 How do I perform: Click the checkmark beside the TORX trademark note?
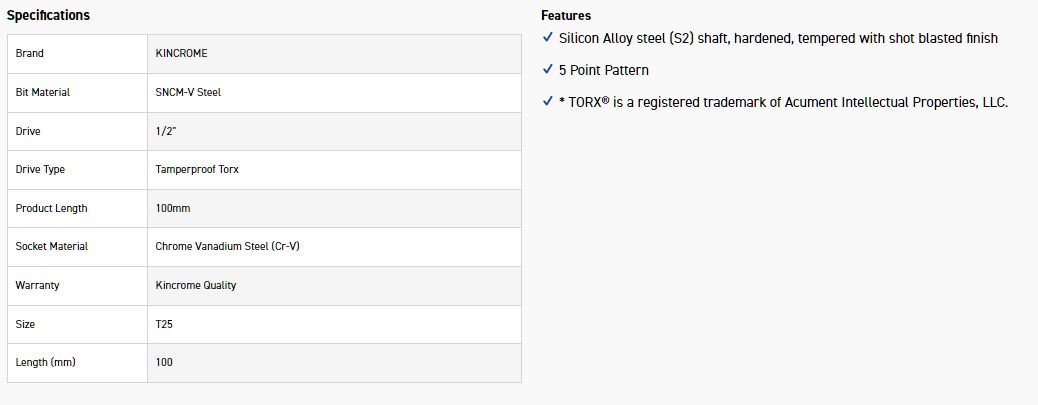point(547,102)
